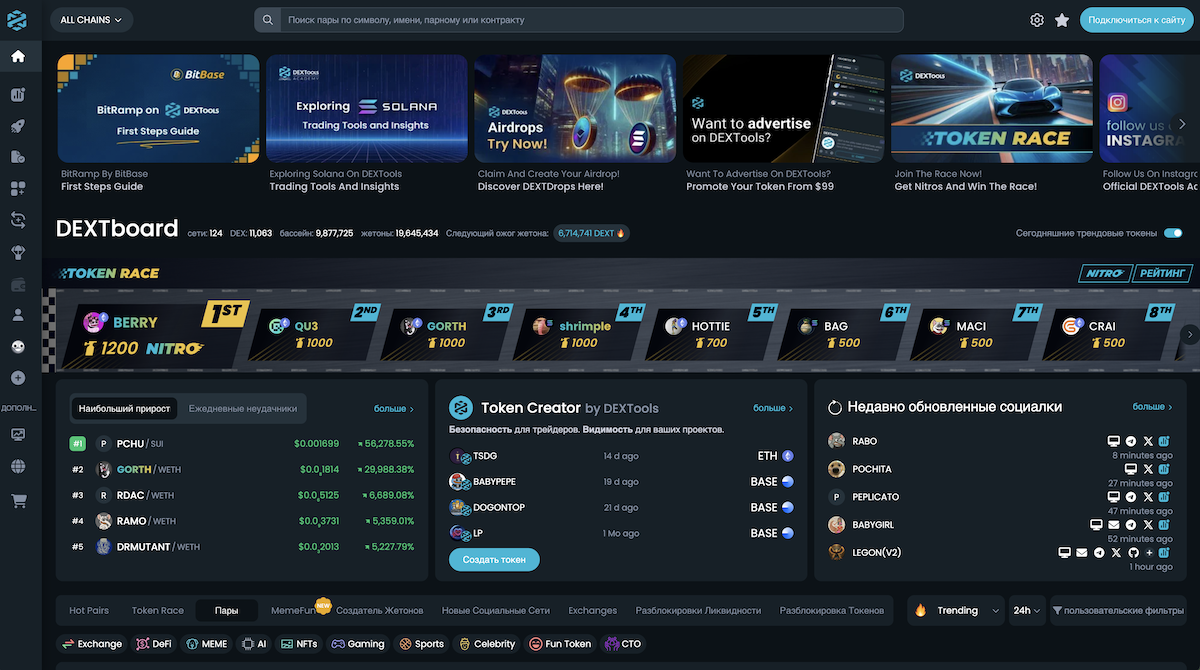Open the pair explorer chart icon in sidebar

18,95
